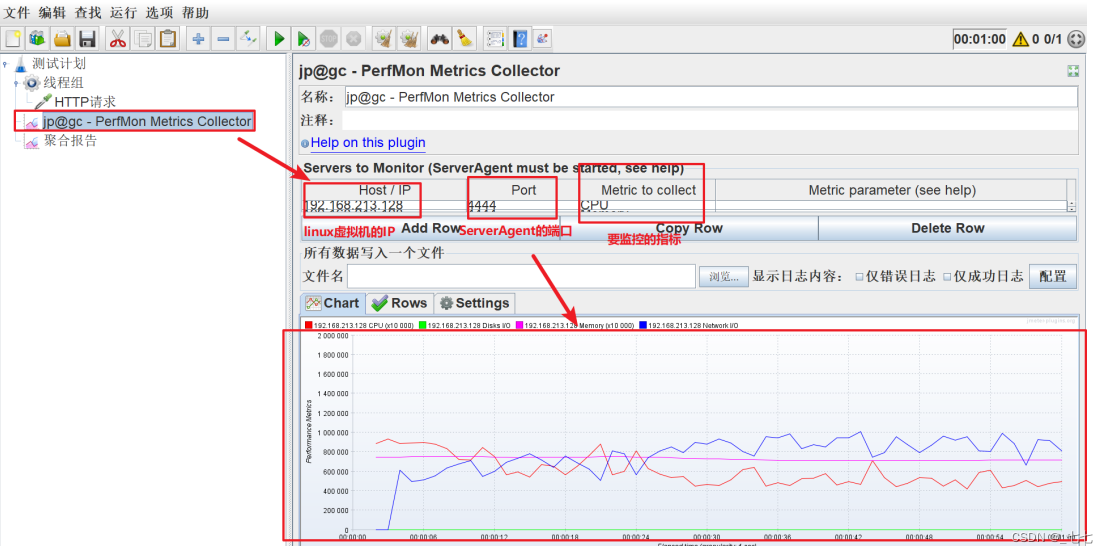The height and width of the screenshot is (553, 1108).
Task: Click the 4444 port cell
Action: point(522,206)
